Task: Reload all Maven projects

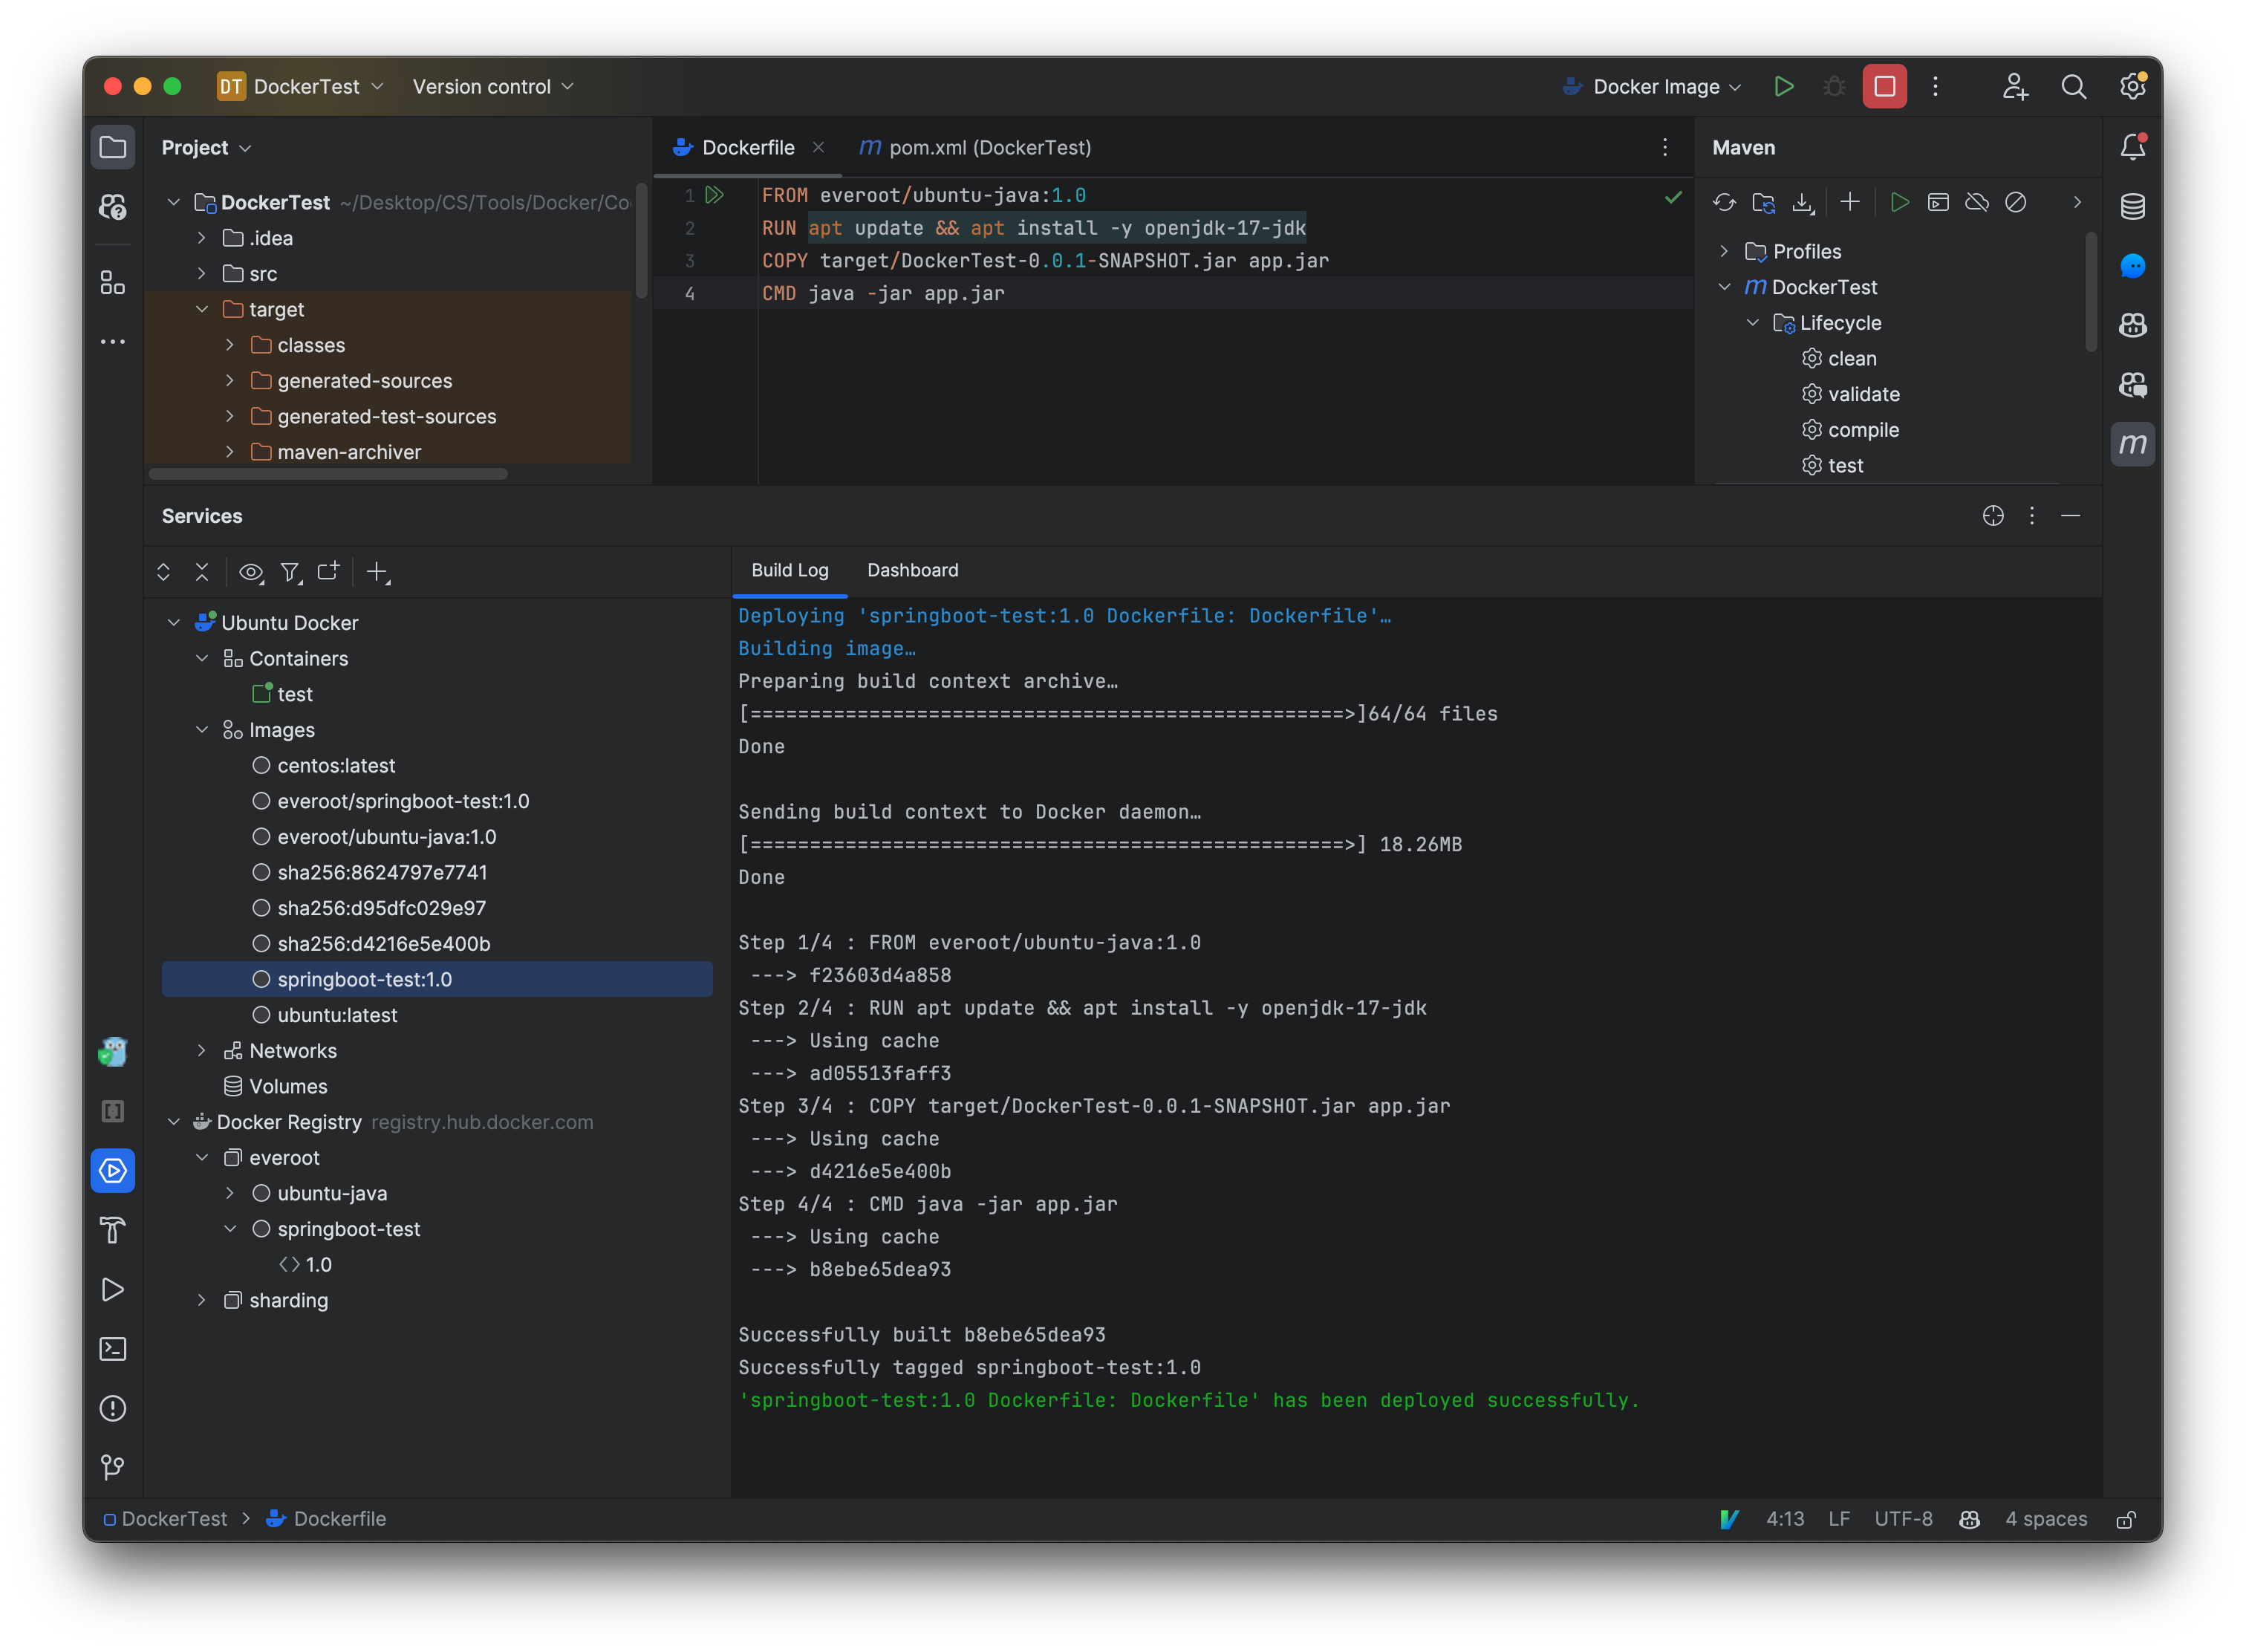Action: point(1724,203)
